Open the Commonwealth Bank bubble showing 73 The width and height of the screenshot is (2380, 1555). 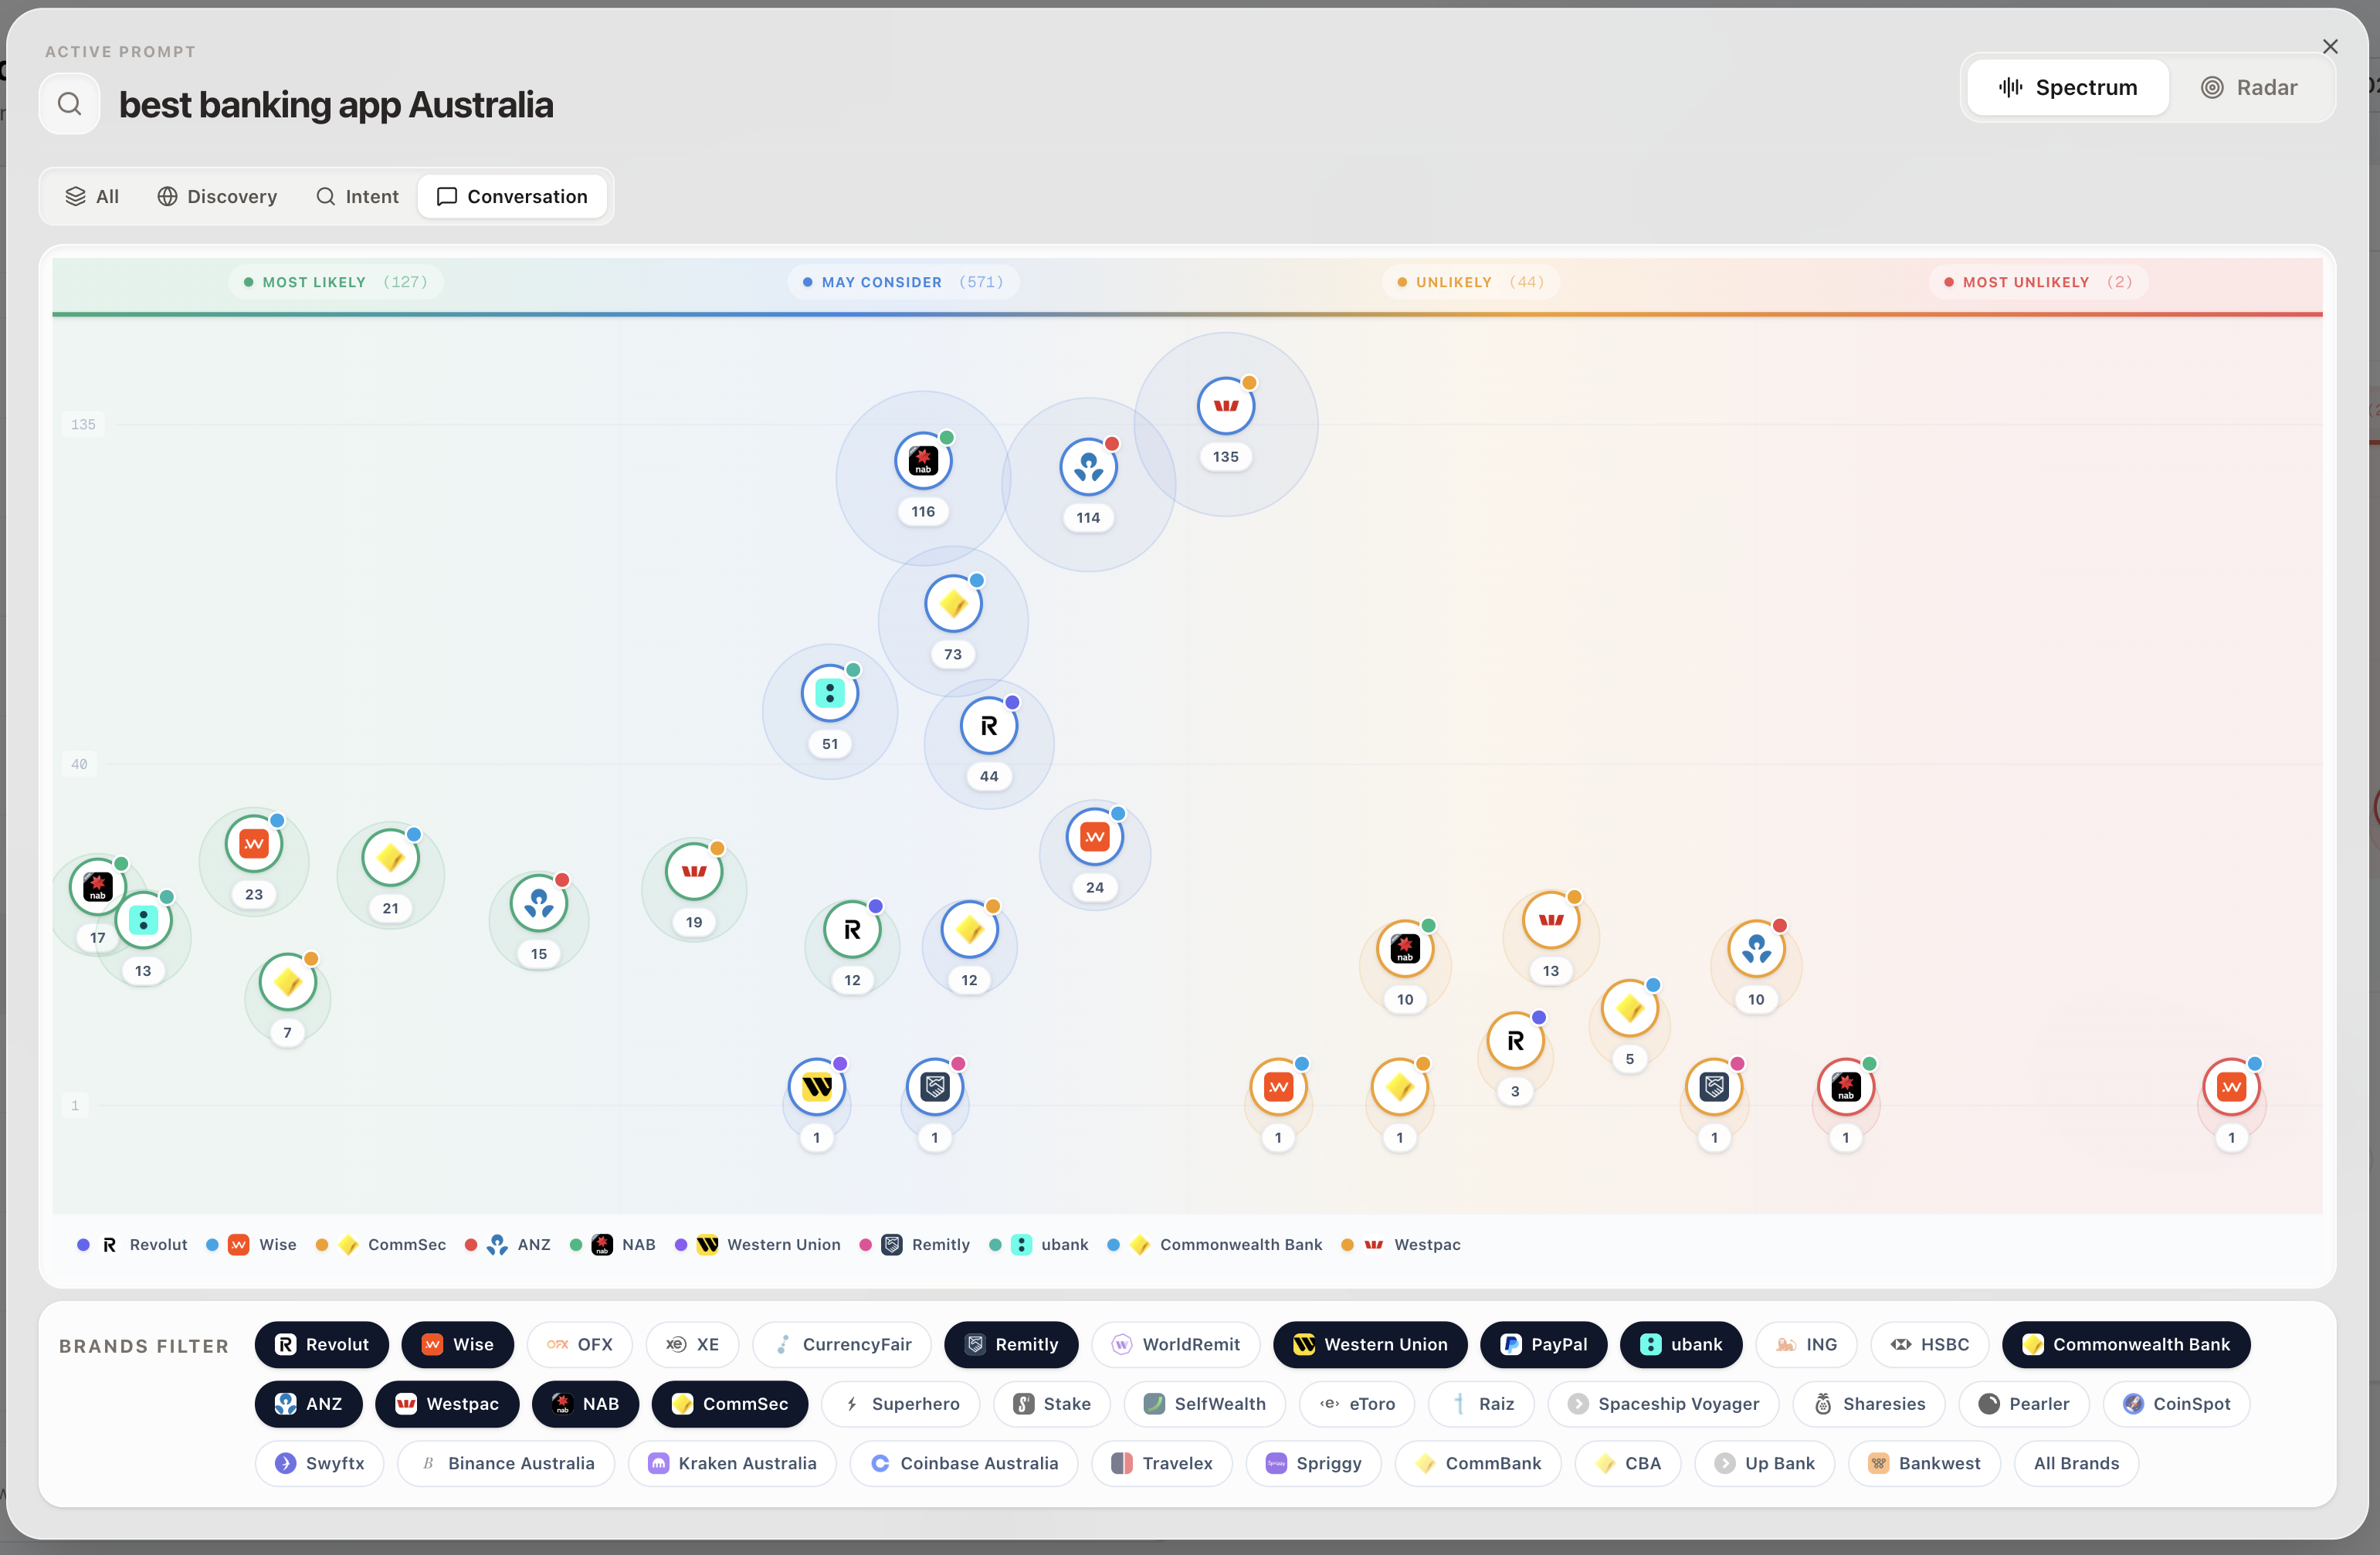click(953, 604)
